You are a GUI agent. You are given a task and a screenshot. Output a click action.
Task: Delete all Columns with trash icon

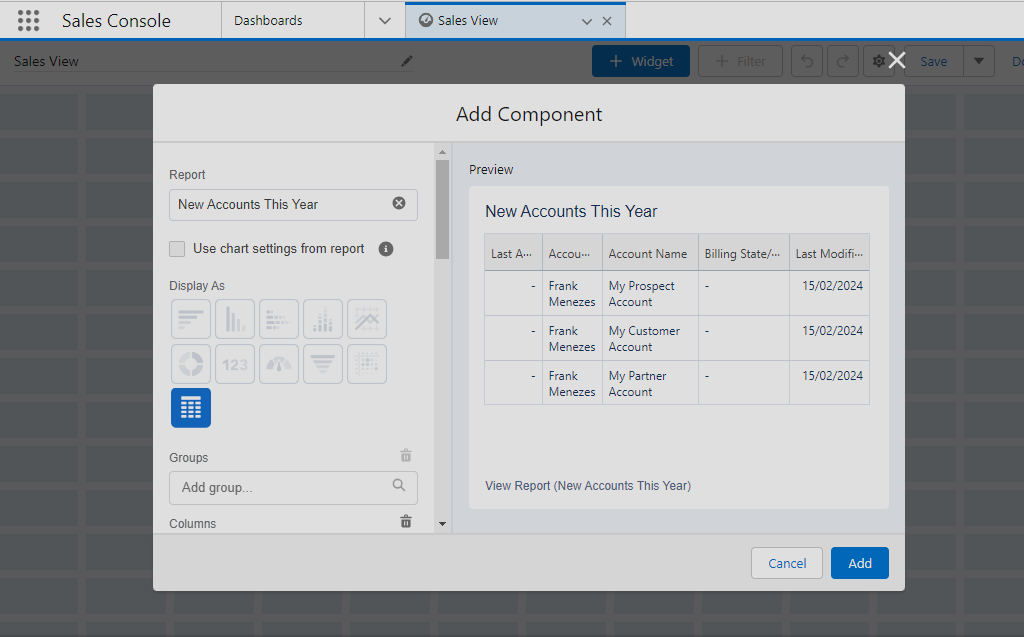[x=406, y=521]
